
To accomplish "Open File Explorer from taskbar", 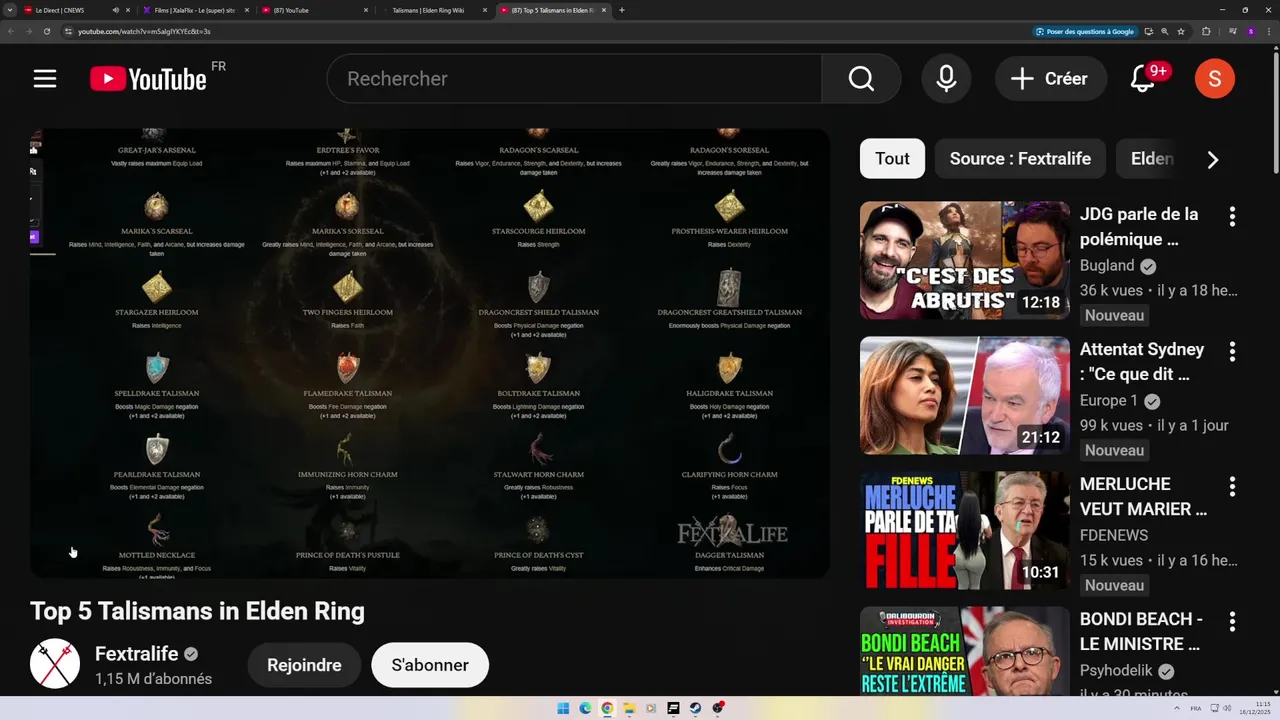I will pyautogui.click(x=629, y=708).
